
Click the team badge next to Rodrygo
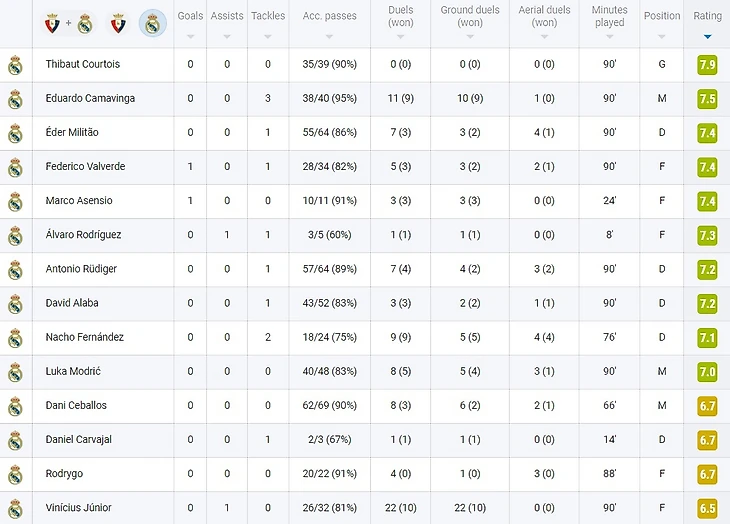point(15,474)
